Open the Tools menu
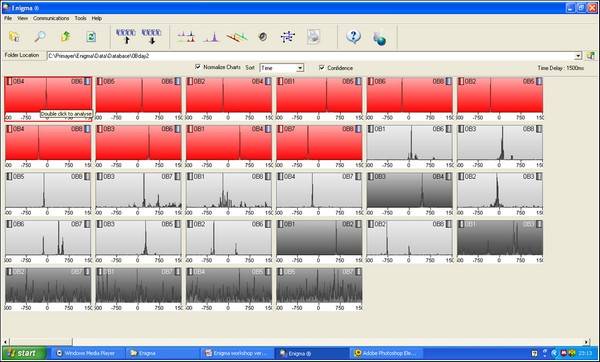Screen dimensions: 600x362 click(x=80, y=18)
